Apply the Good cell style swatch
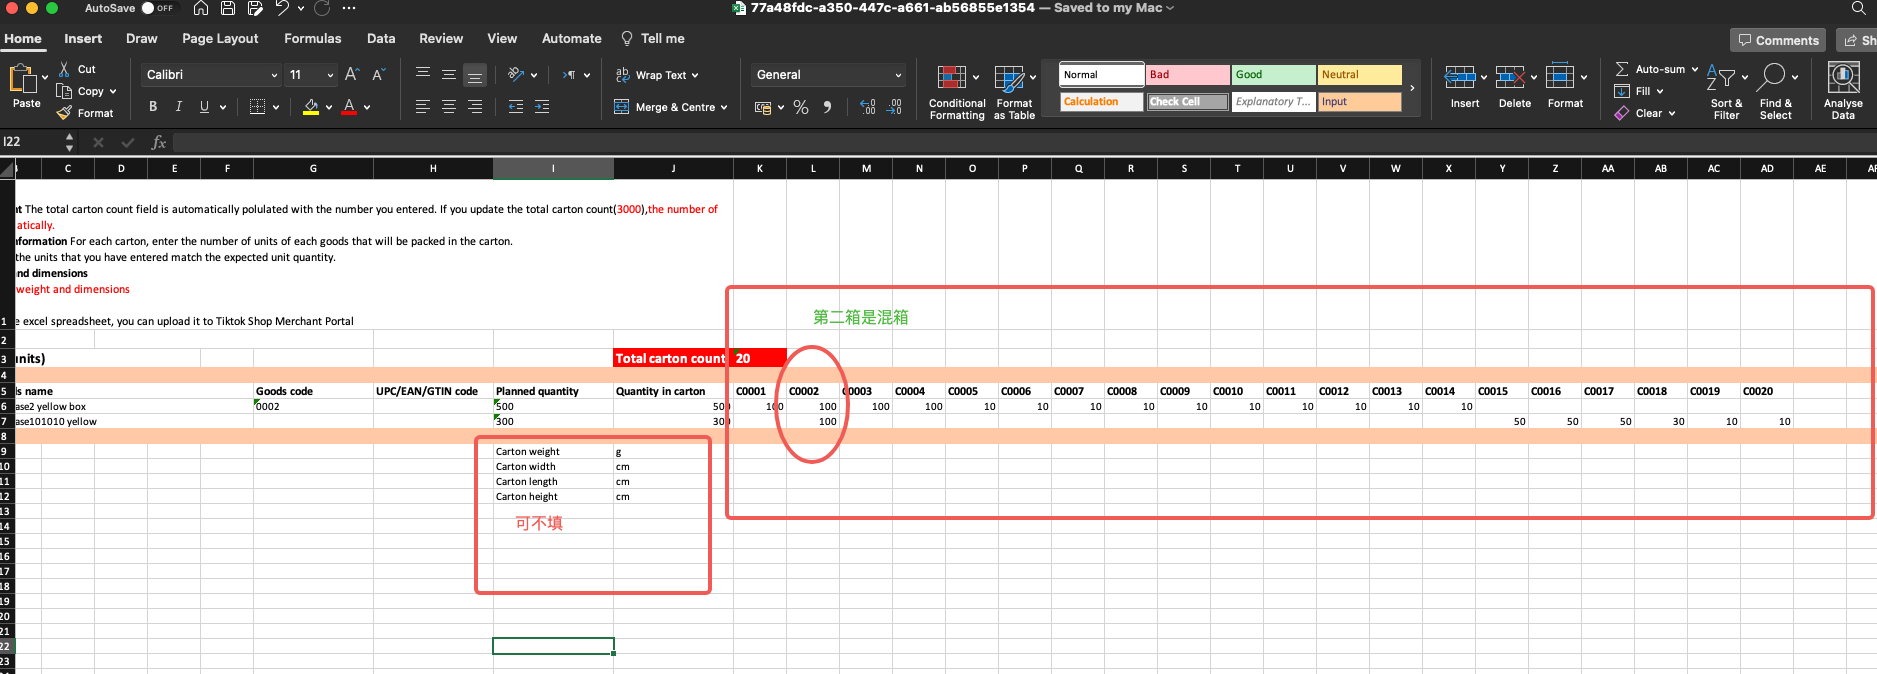Image resolution: width=1877 pixels, height=674 pixels. 1273,75
